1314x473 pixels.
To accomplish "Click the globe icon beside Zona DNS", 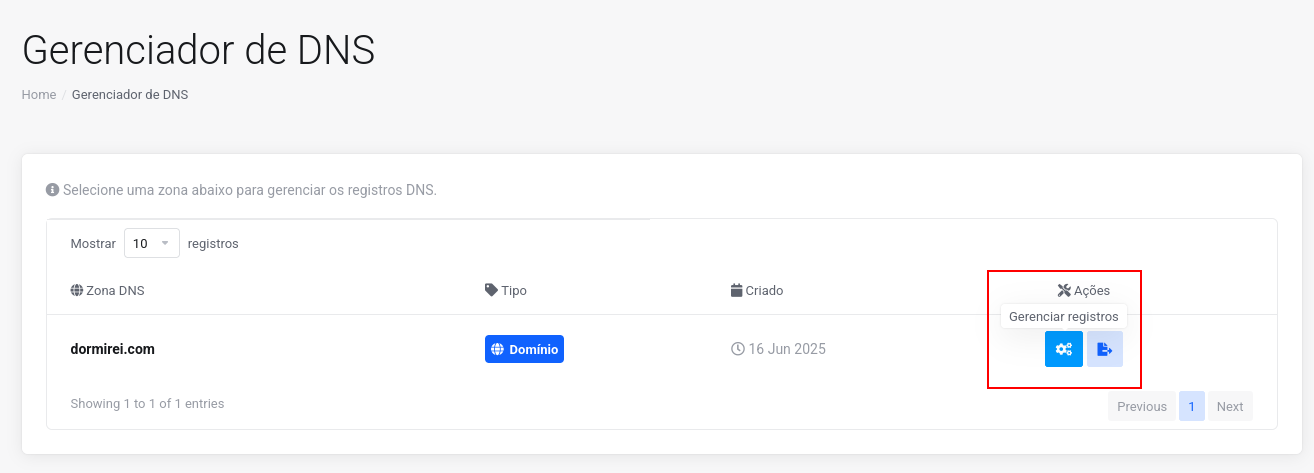I will [77, 290].
